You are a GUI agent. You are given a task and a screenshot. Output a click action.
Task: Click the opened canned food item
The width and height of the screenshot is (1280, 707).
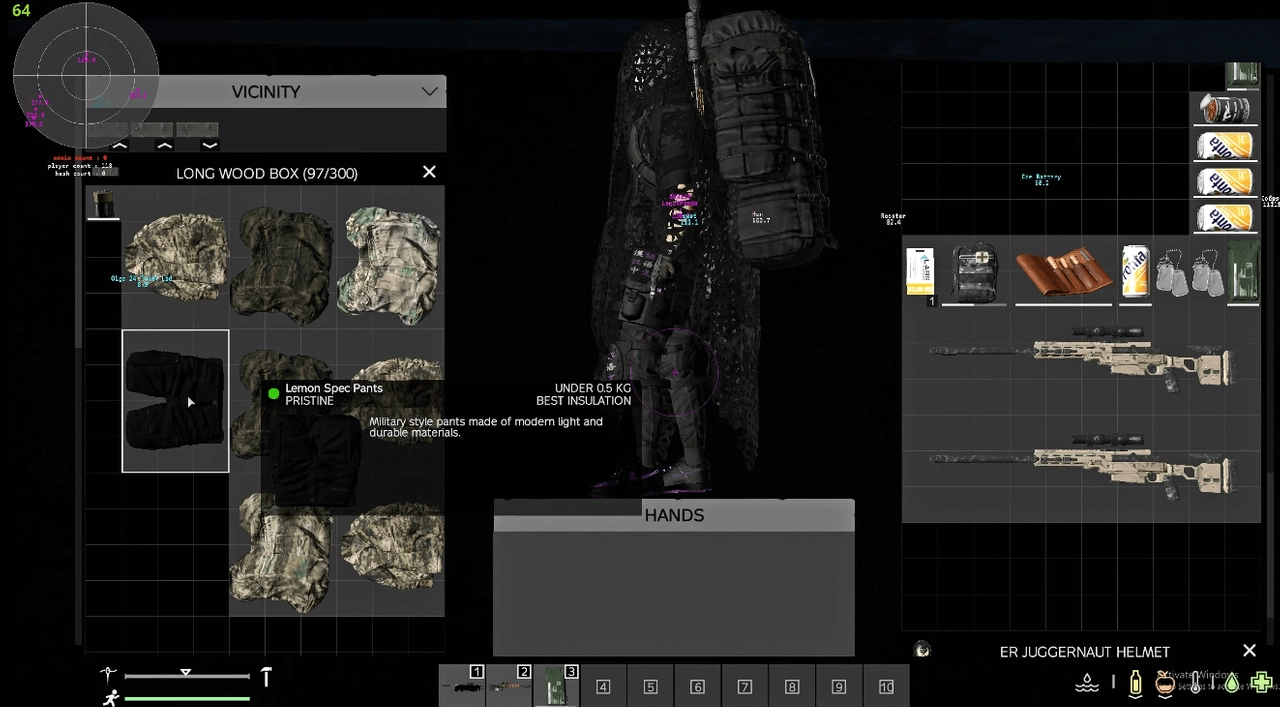click(x=1225, y=109)
